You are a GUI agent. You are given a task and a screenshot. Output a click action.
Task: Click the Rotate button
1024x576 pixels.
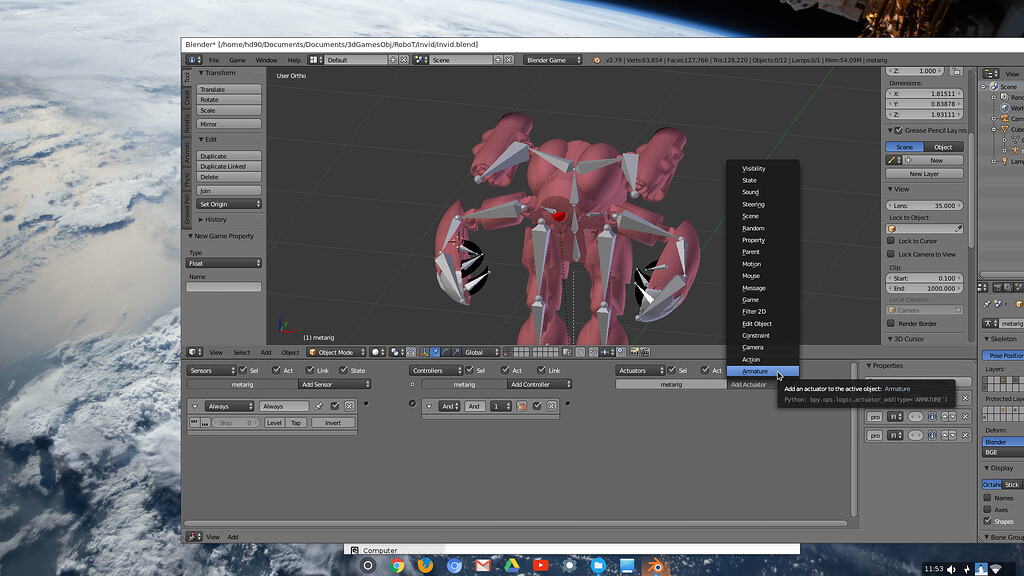pos(229,100)
